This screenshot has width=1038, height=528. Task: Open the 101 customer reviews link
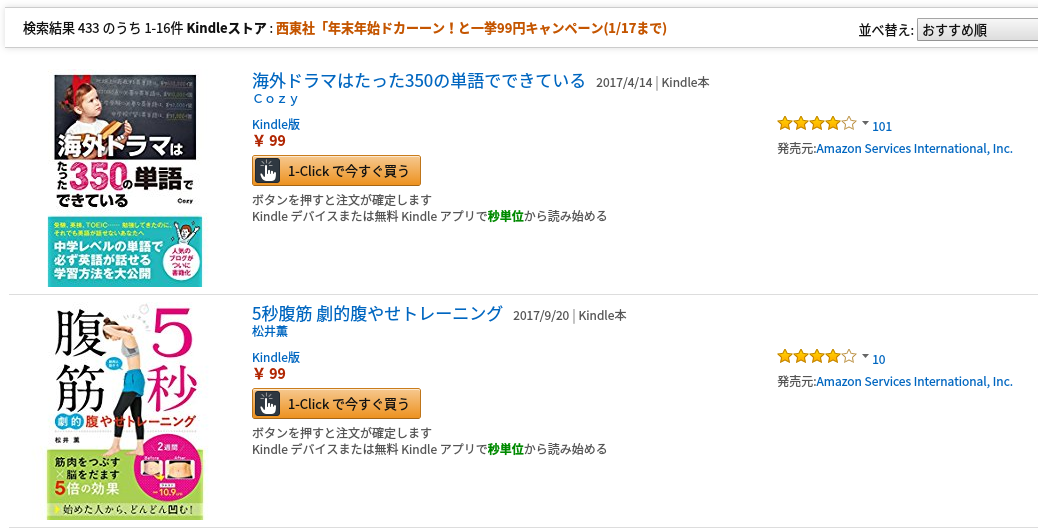(x=882, y=126)
